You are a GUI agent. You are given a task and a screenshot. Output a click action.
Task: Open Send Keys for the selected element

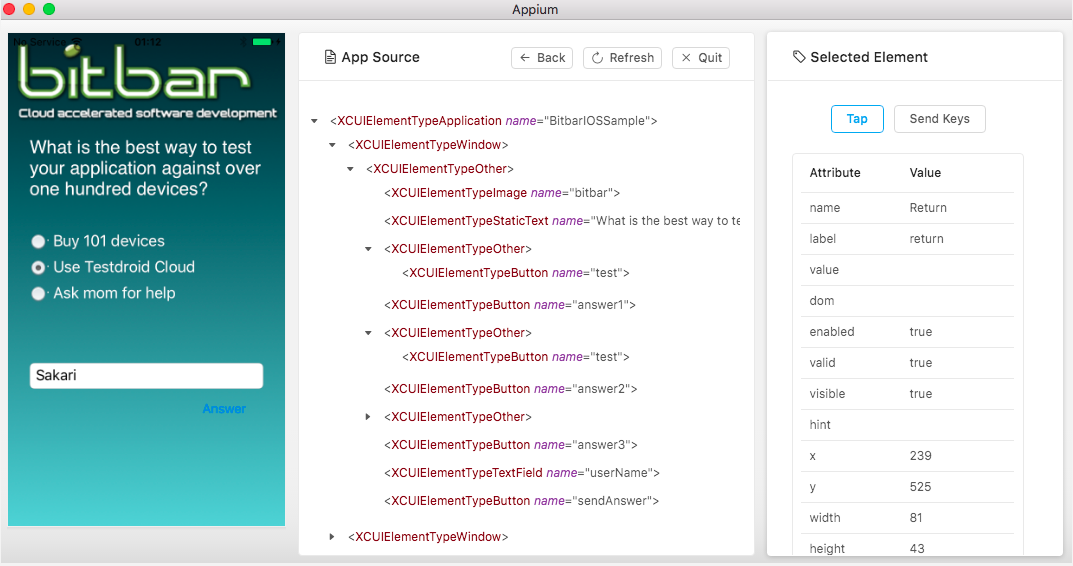tap(939, 119)
